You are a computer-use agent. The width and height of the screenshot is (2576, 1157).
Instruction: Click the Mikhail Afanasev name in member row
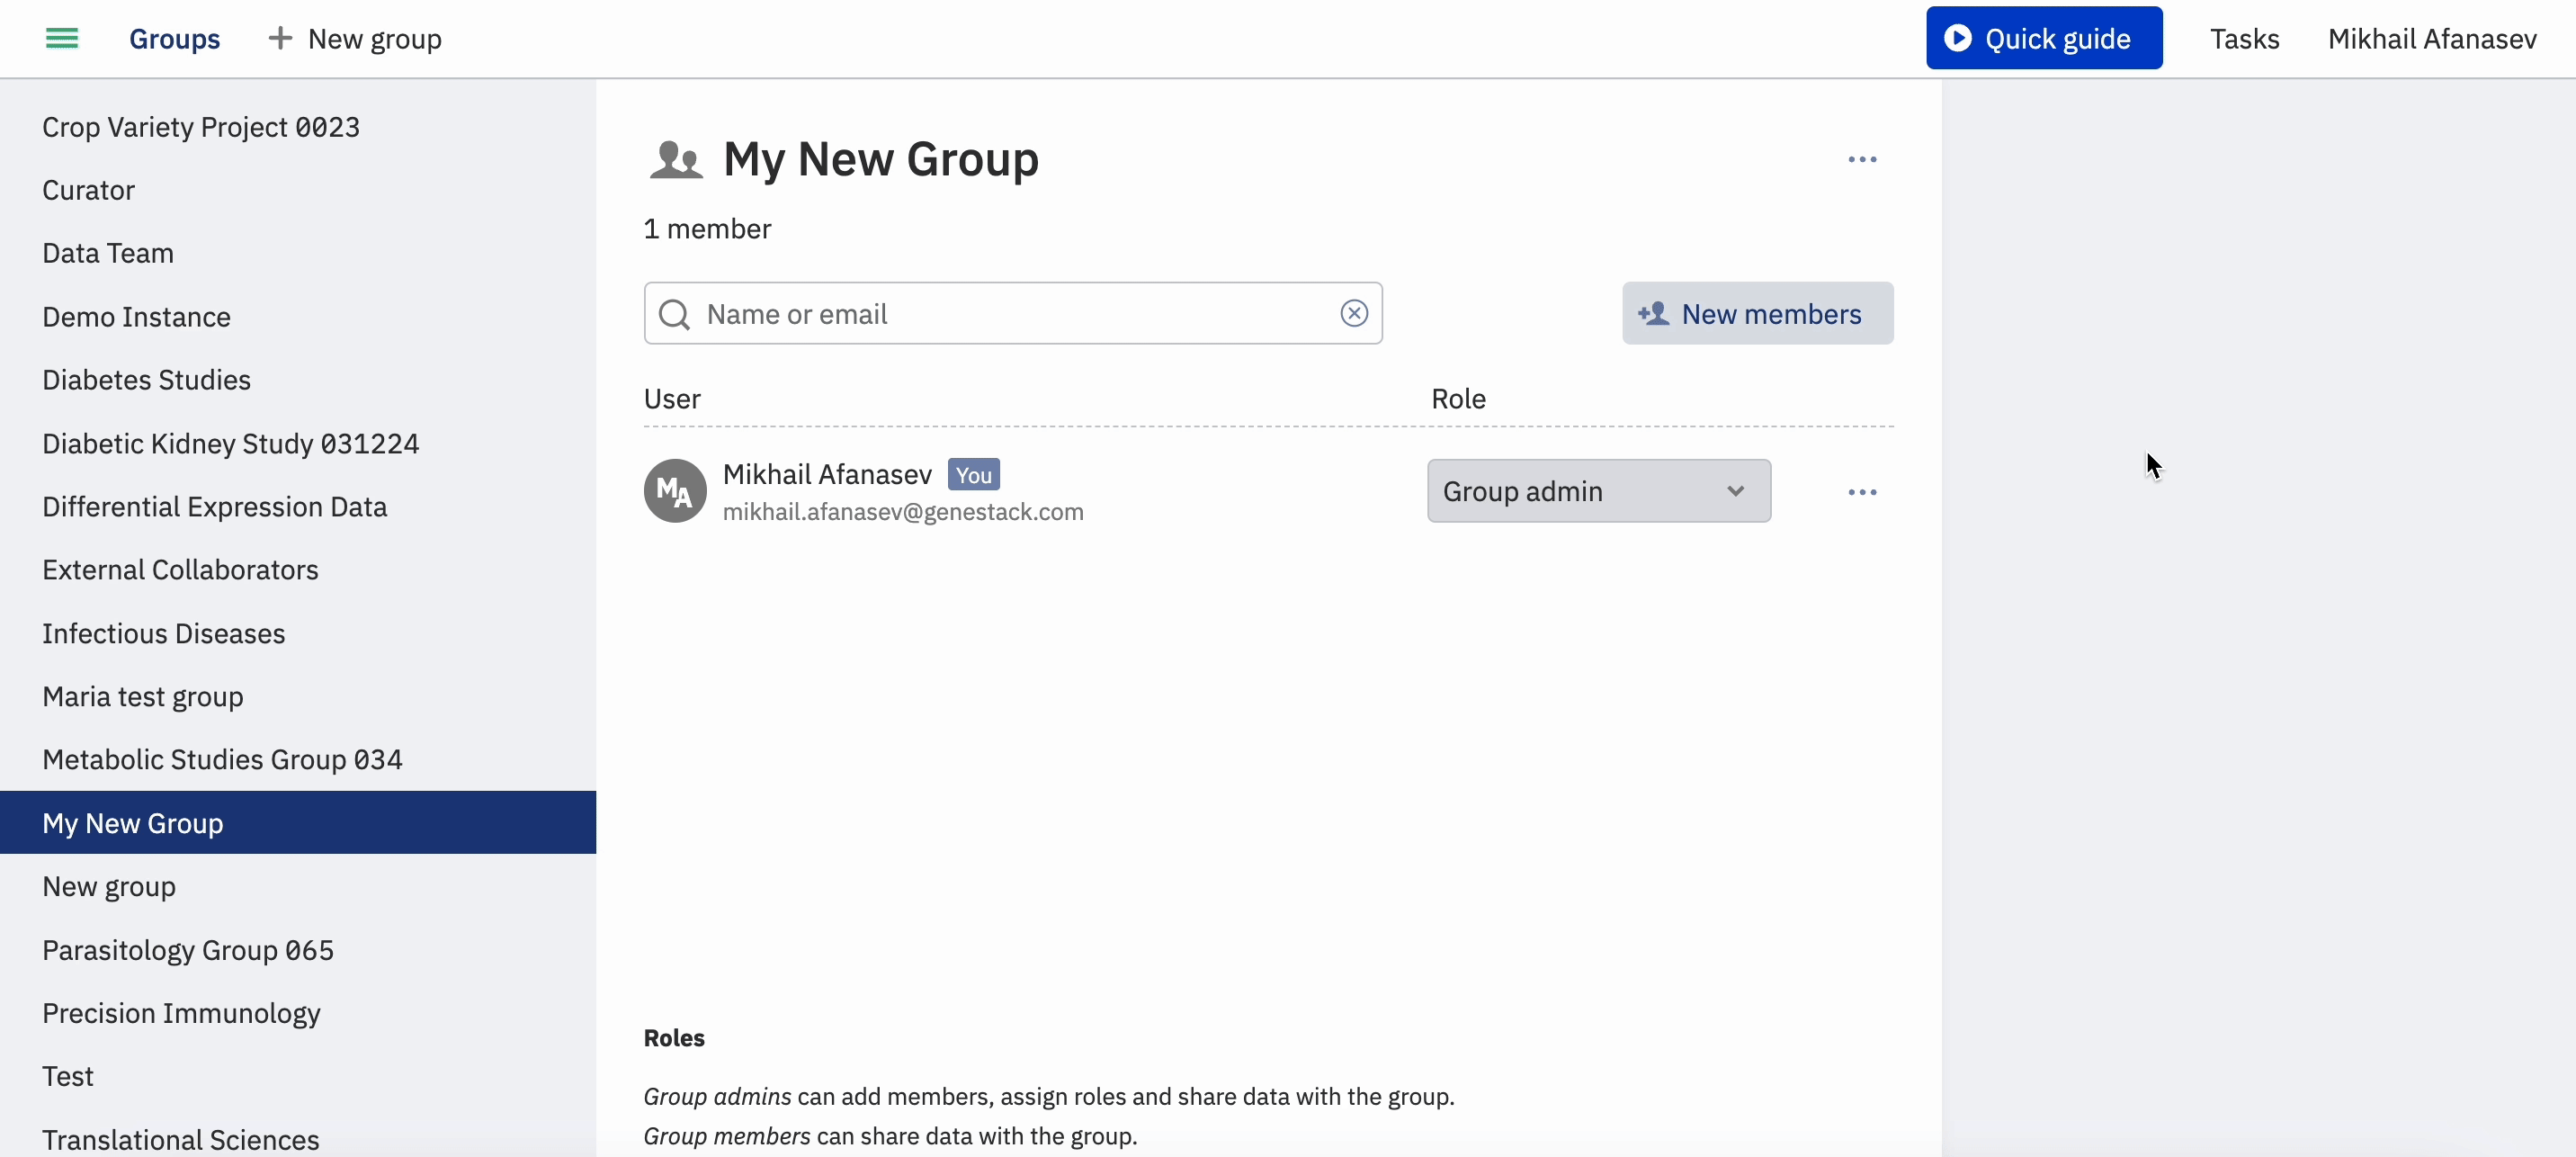(x=827, y=474)
